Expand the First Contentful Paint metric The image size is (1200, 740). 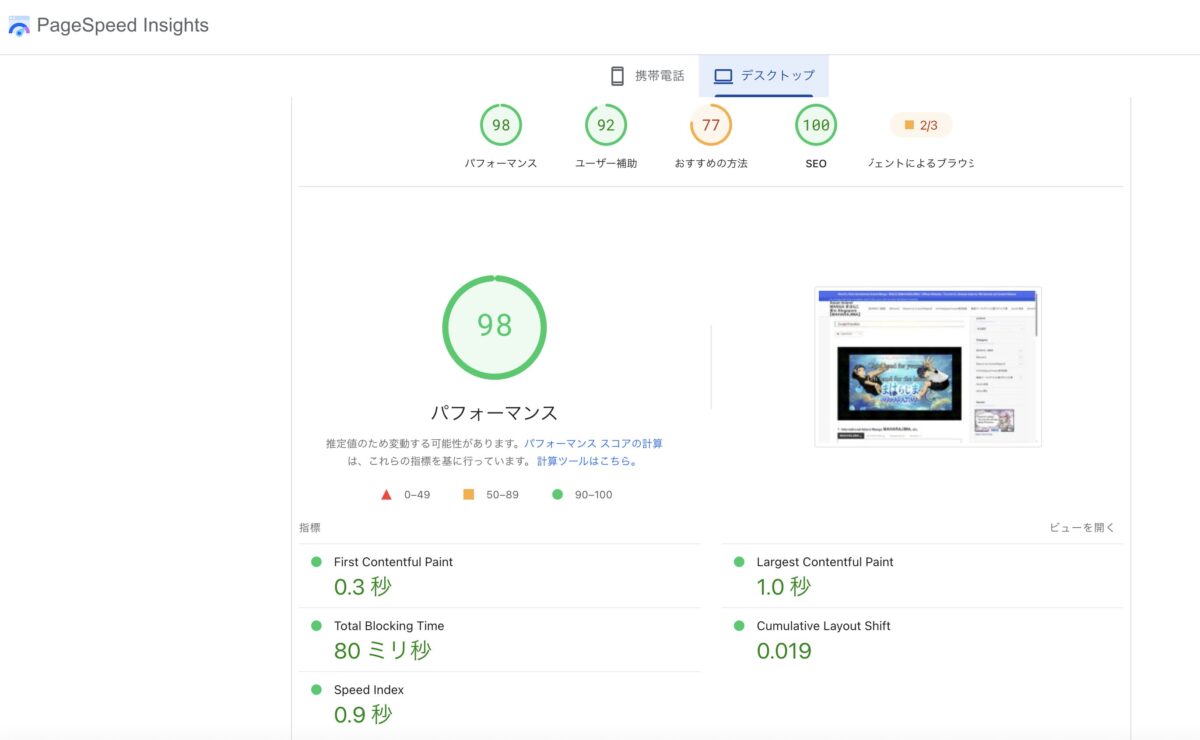499,576
